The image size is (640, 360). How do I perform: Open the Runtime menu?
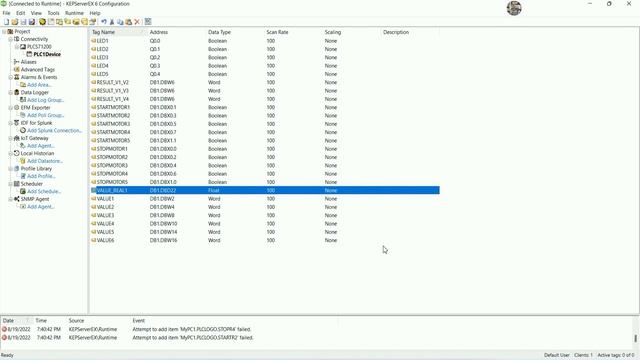click(x=74, y=13)
